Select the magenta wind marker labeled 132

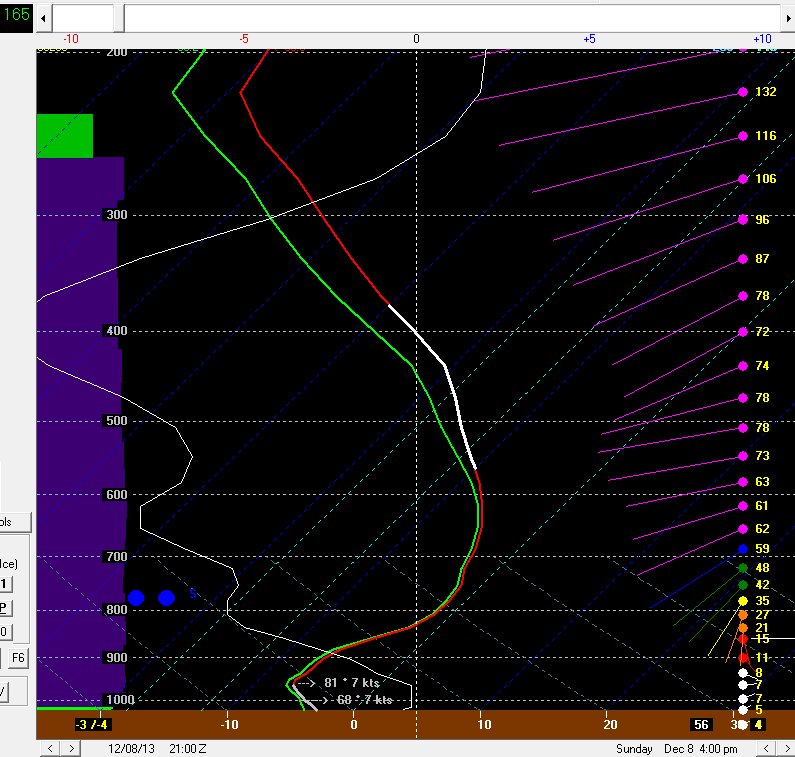click(x=743, y=92)
